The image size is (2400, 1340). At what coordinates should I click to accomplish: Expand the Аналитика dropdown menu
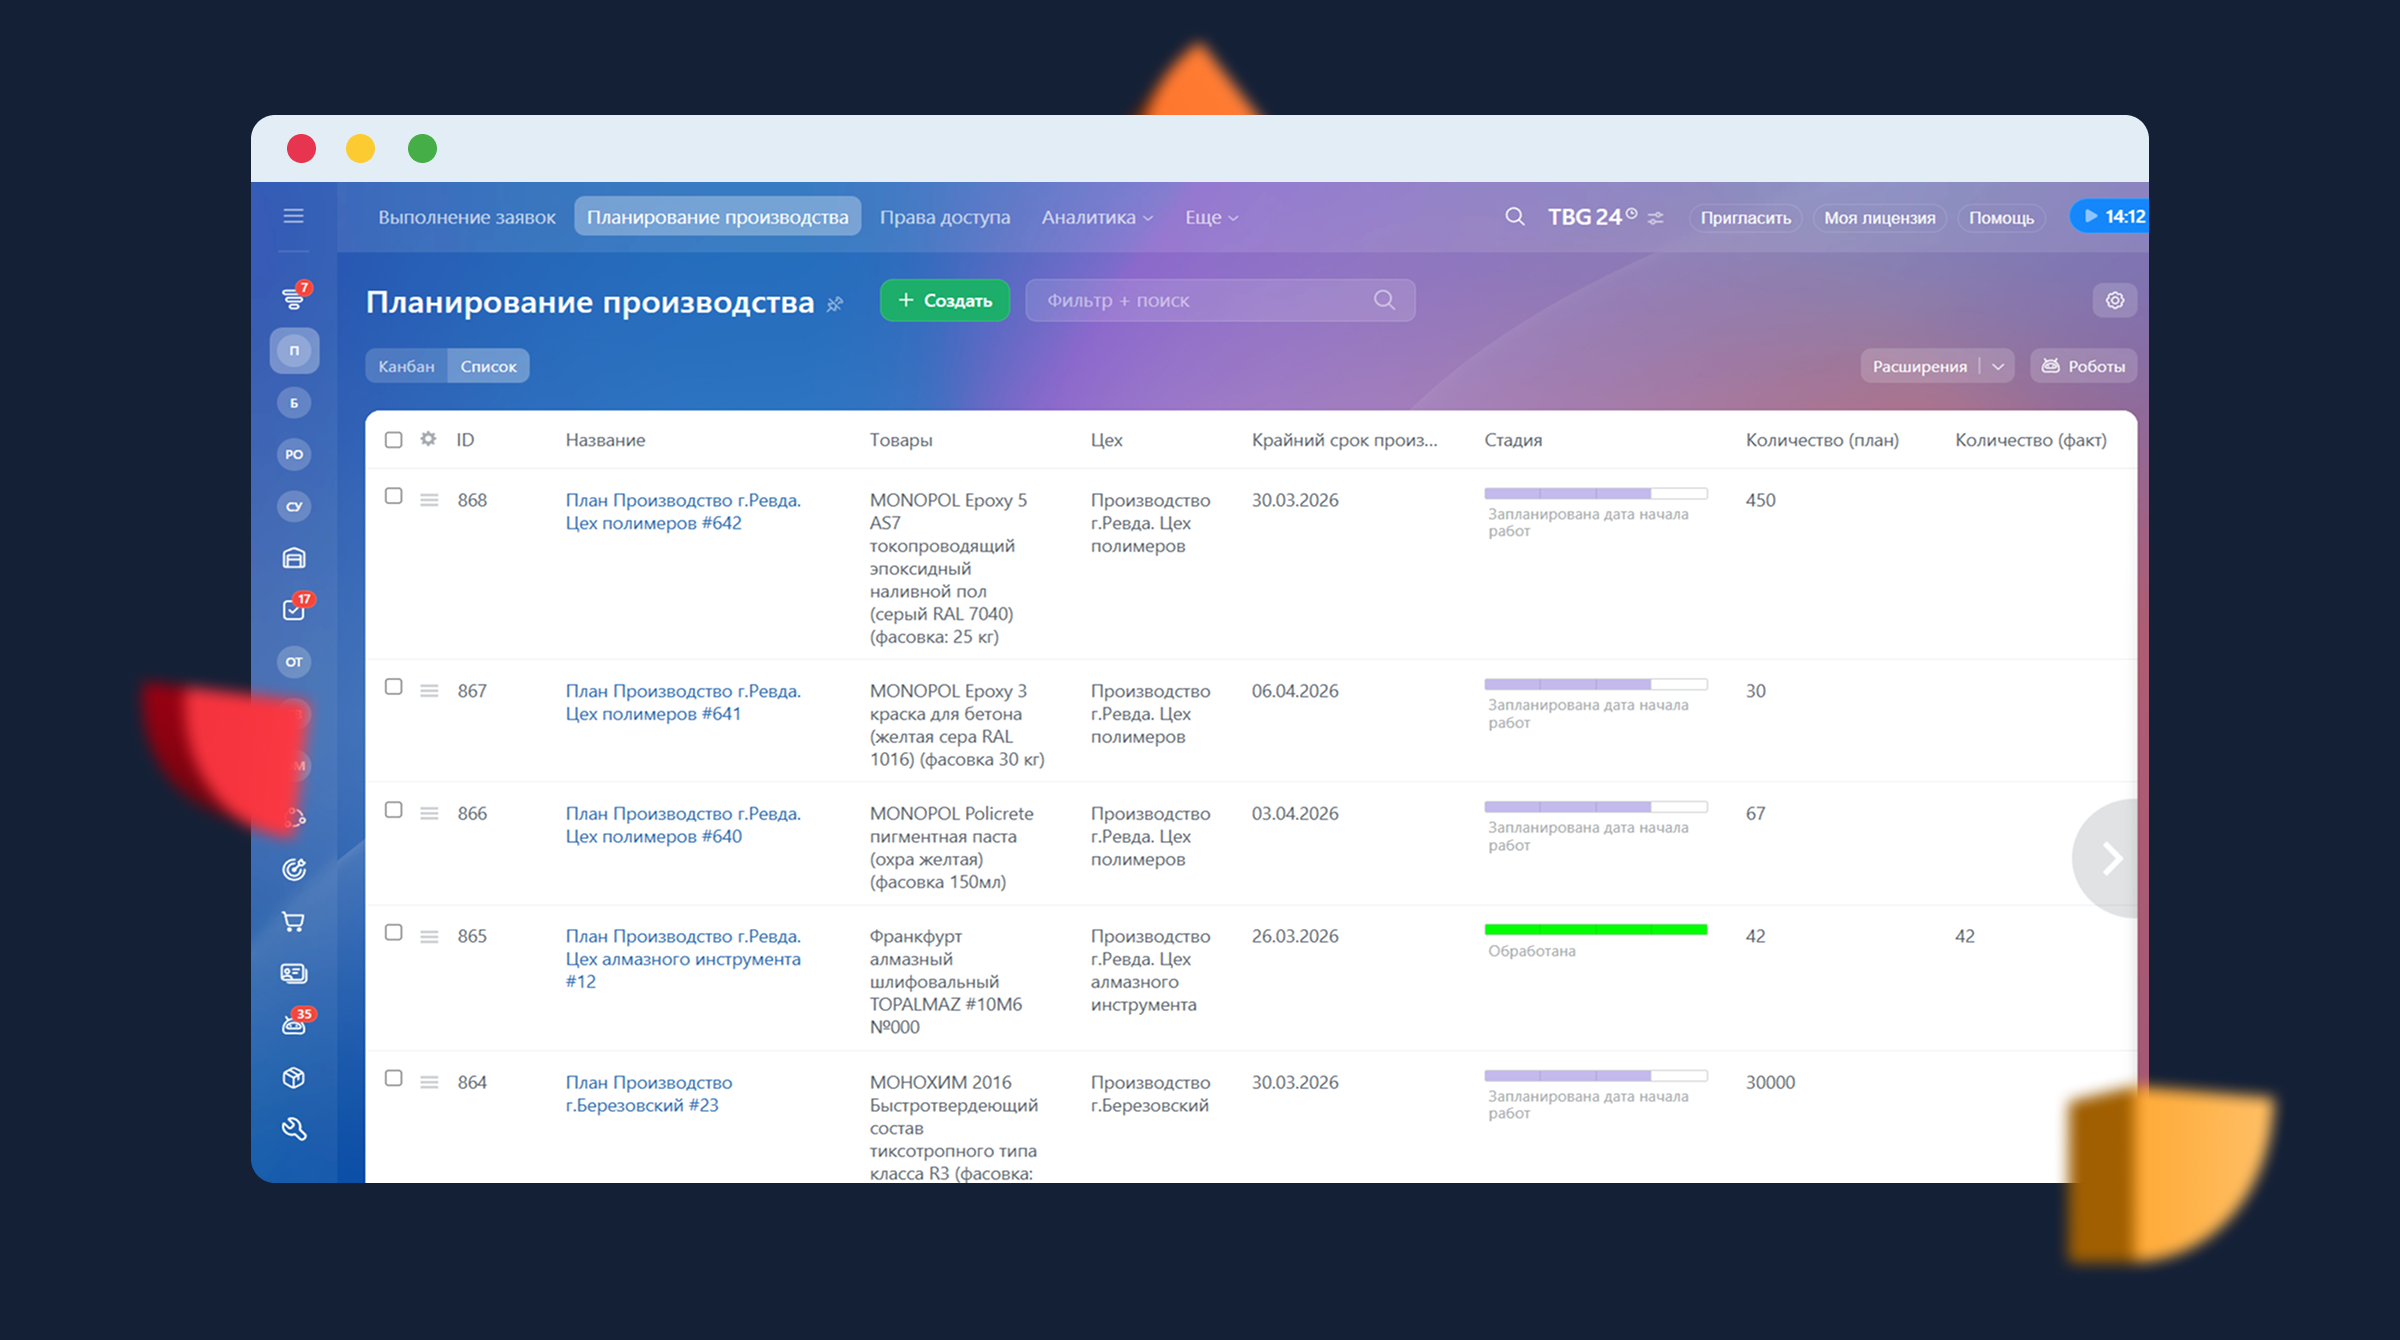[1097, 217]
